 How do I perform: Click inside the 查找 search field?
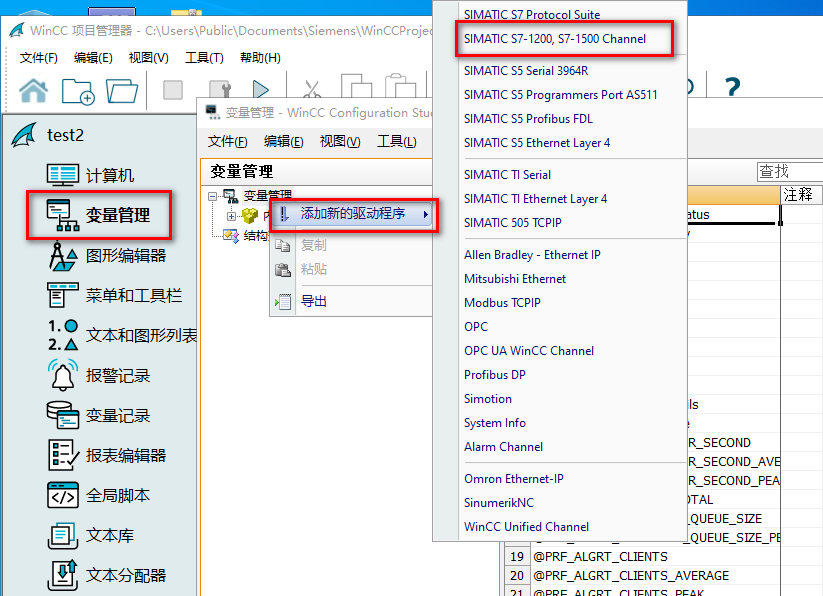[789, 170]
